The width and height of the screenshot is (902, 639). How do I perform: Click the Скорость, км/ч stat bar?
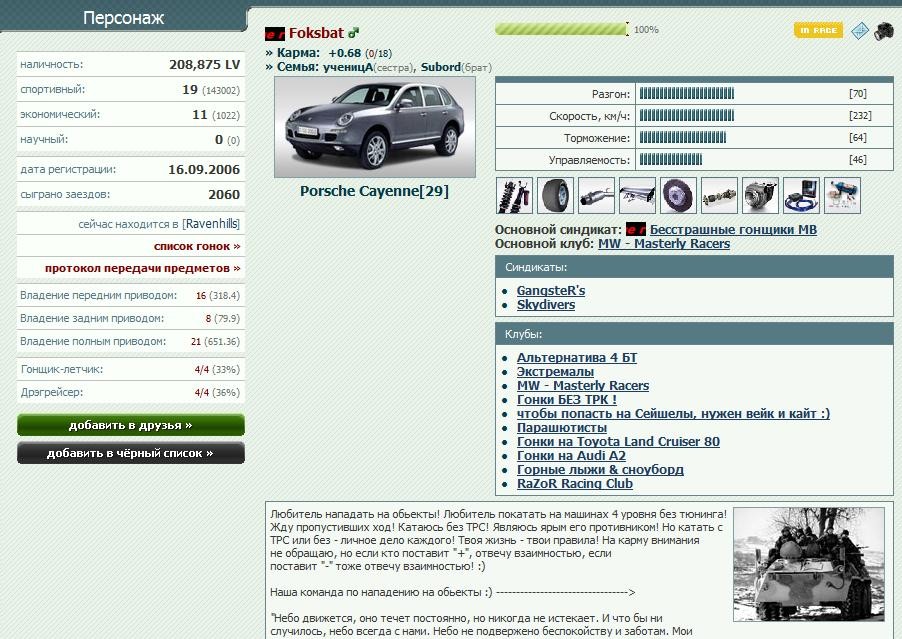[687, 116]
